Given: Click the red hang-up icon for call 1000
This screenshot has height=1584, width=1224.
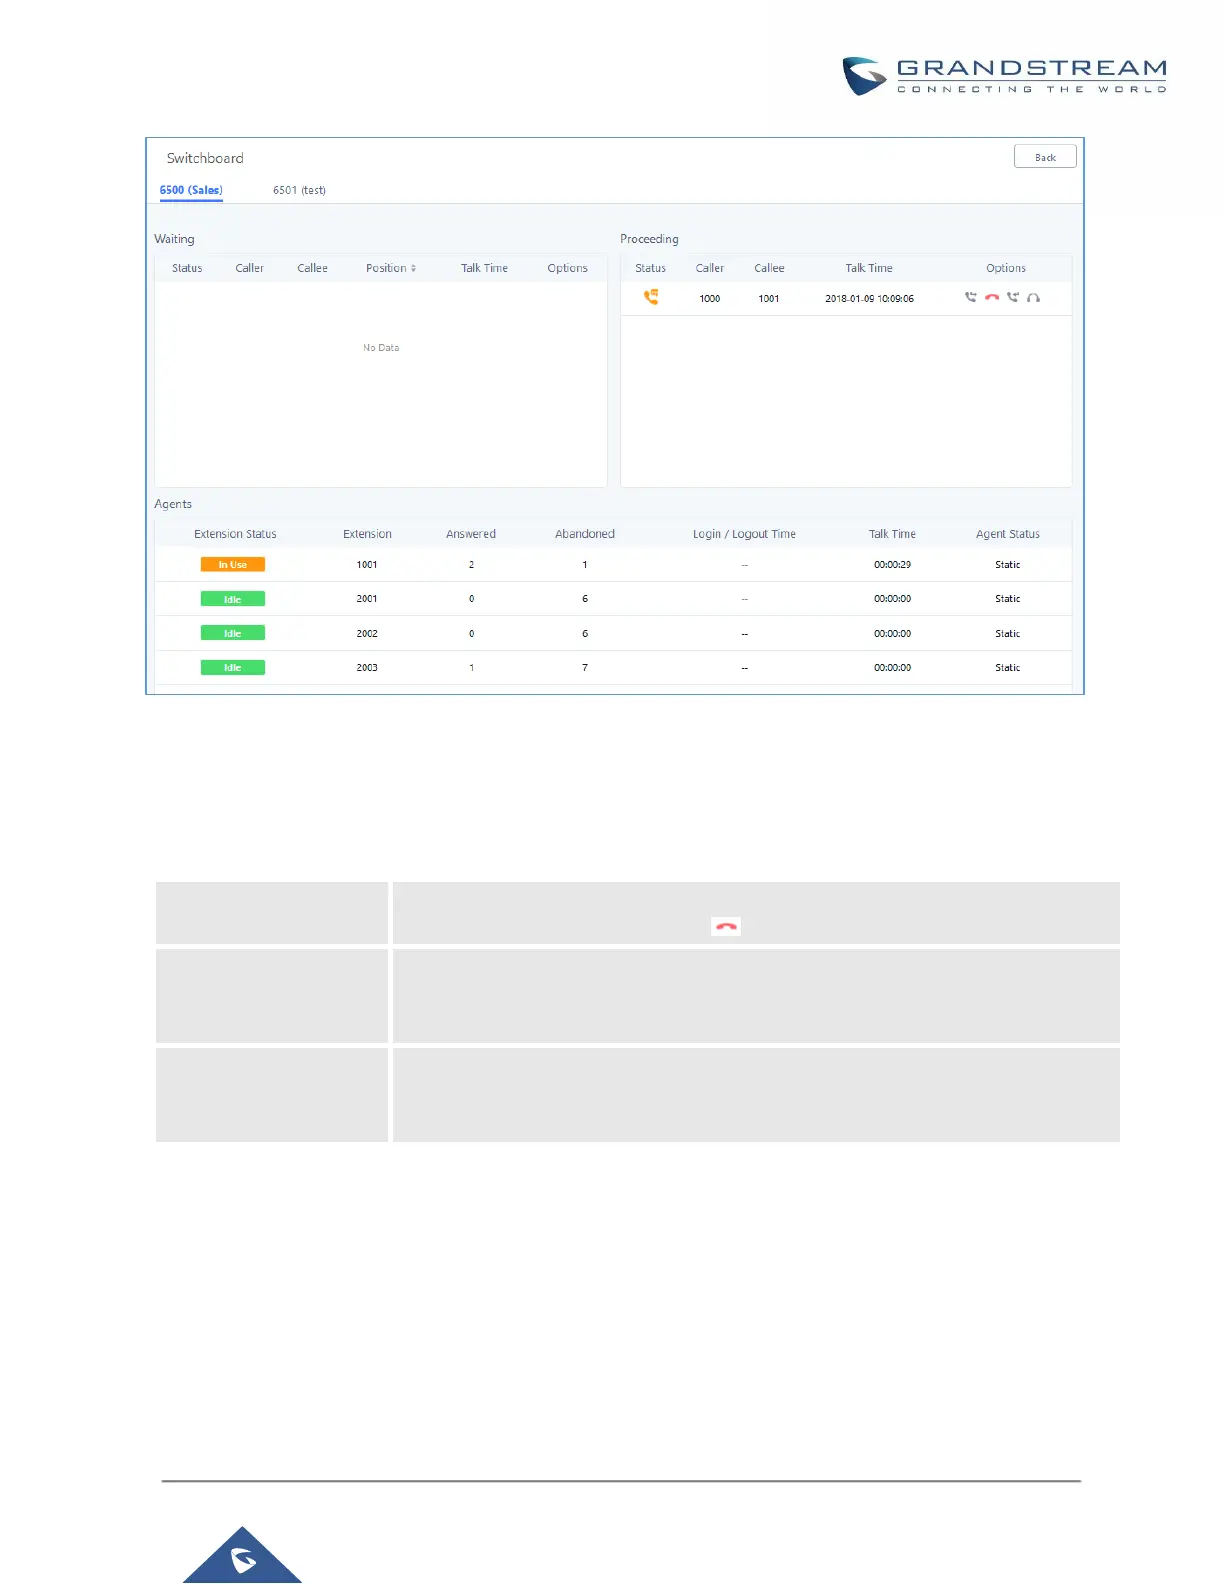Looking at the screenshot, I should point(992,297).
